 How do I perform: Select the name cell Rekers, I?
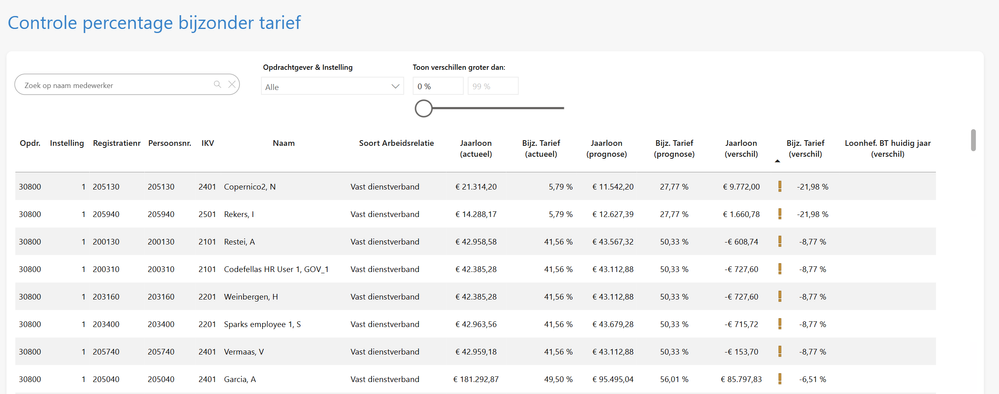pos(239,214)
